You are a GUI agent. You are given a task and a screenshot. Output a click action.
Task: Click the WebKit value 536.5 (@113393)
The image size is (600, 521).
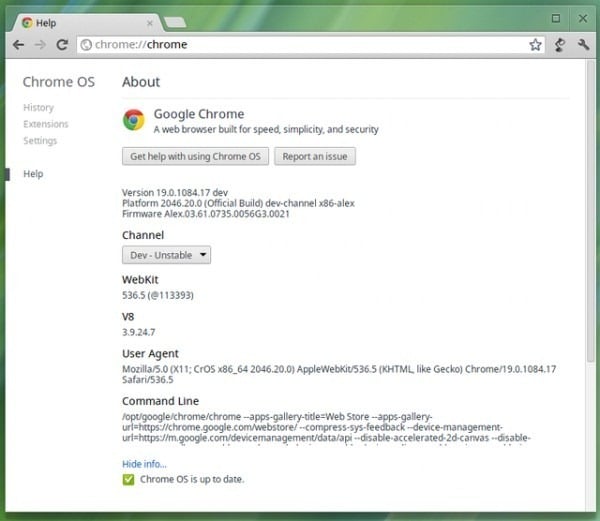pyautogui.click(x=158, y=295)
